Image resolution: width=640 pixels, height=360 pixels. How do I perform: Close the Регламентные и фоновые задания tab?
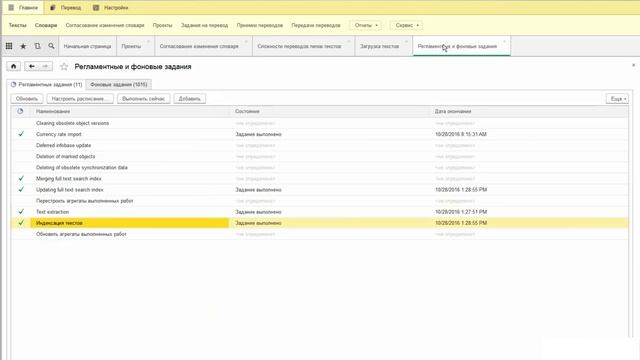pos(504,42)
